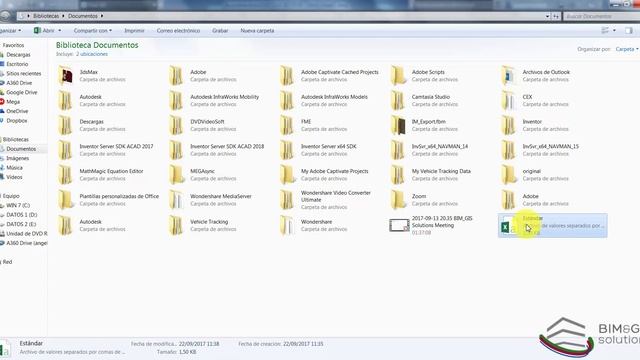Screen dimensions: 640x360
Task: Open the 3dsMax folder icon
Action: tap(66, 76)
